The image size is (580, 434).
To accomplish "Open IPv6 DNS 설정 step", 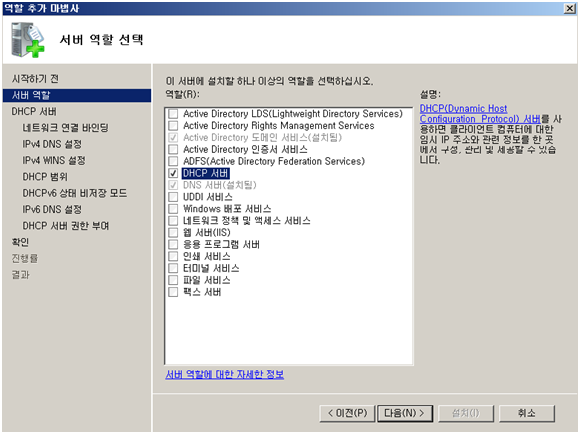I will pos(52,209).
